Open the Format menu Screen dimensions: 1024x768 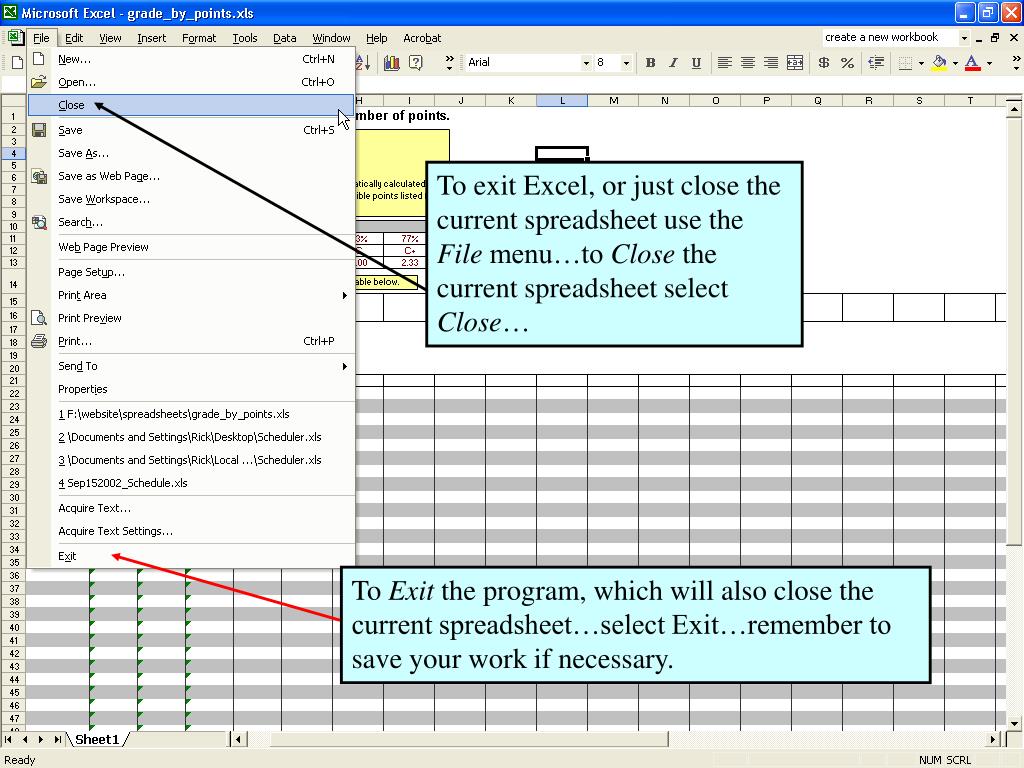(x=199, y=39)
